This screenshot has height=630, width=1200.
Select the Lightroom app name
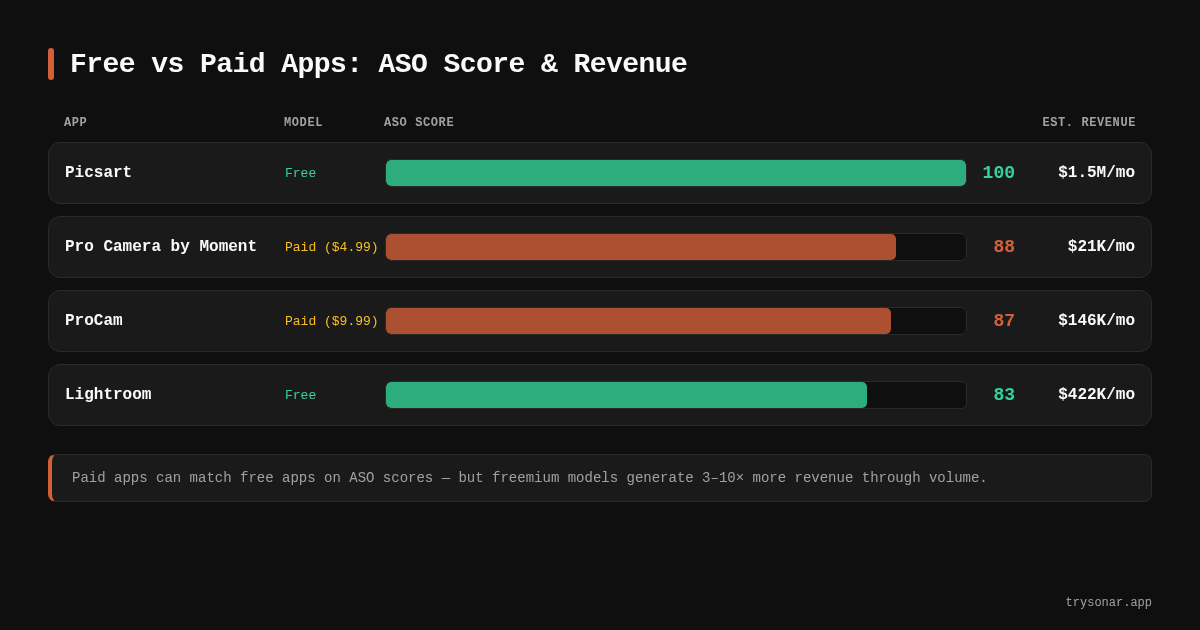pos(108,395)
